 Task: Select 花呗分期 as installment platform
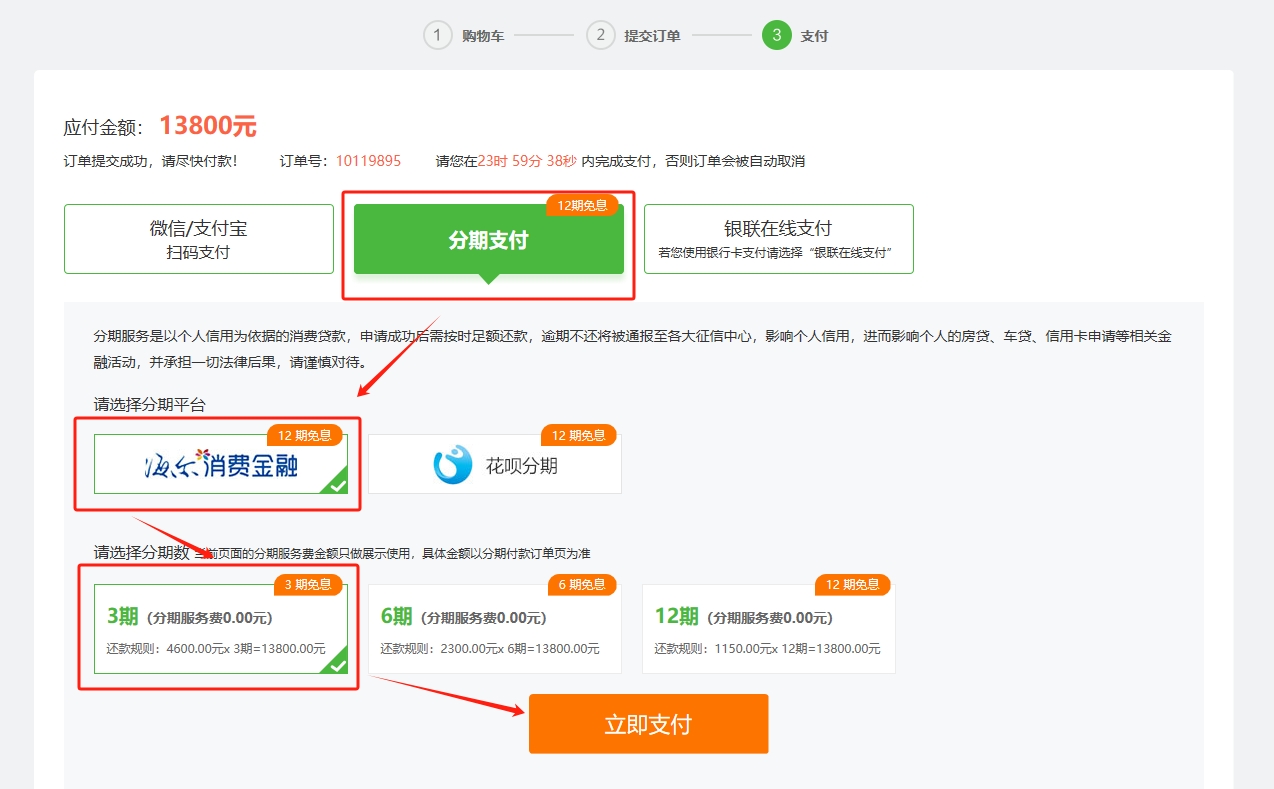click(x=494, y=465)
